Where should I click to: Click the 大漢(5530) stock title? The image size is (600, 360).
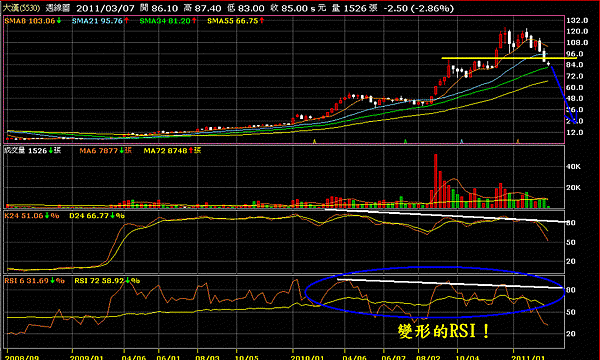[21, 8]
